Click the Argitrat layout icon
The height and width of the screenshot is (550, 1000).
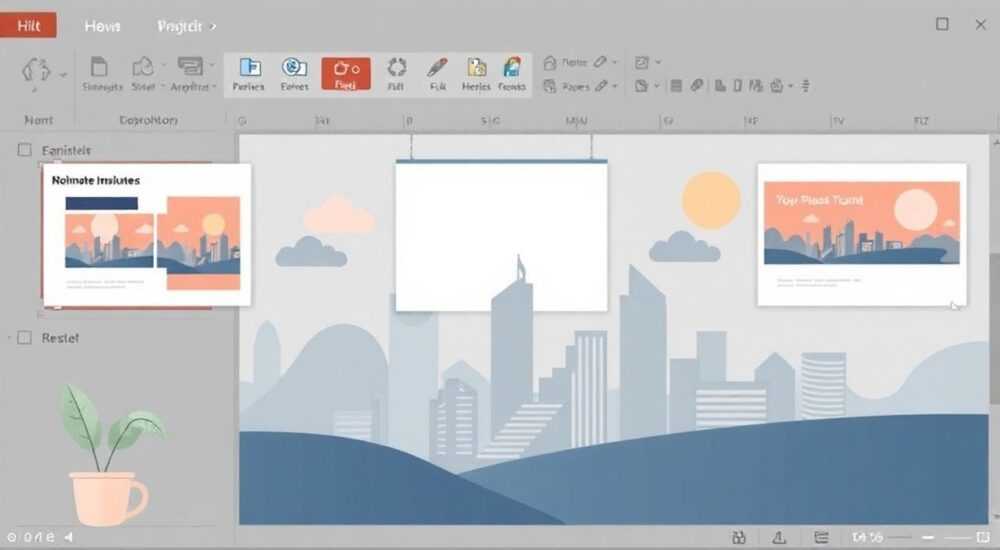click(190, 66)
